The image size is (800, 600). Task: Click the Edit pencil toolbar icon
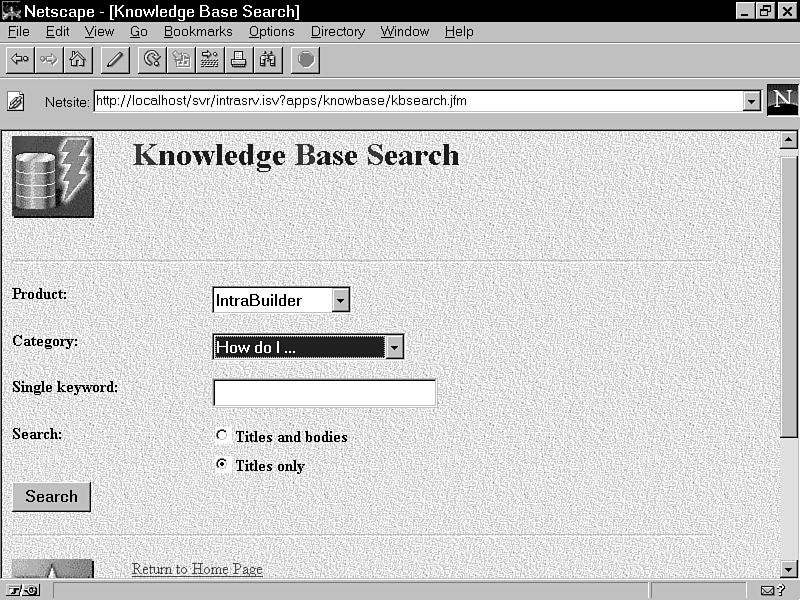(114, 60)
